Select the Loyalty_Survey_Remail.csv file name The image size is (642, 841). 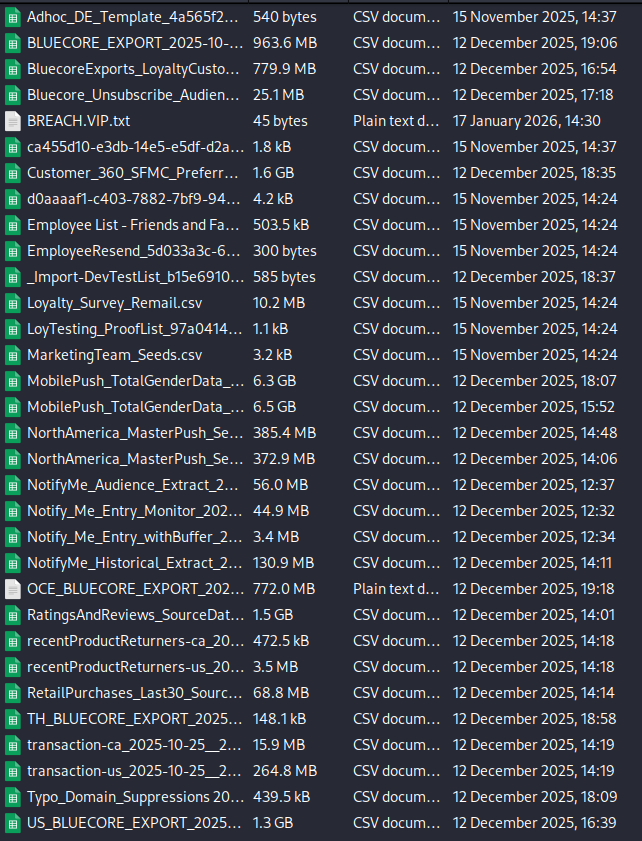point(114,303)
